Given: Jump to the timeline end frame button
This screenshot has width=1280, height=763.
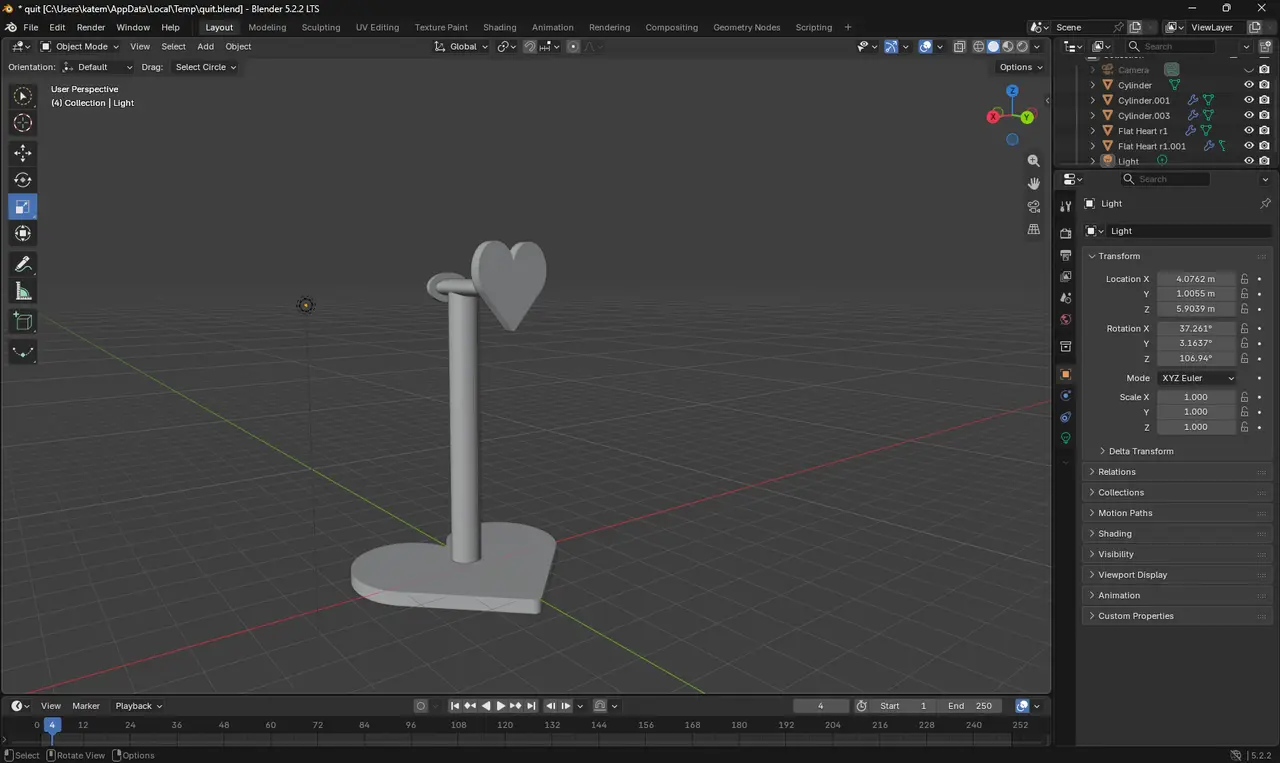Looking at the screenshot, I should (532, 706).
